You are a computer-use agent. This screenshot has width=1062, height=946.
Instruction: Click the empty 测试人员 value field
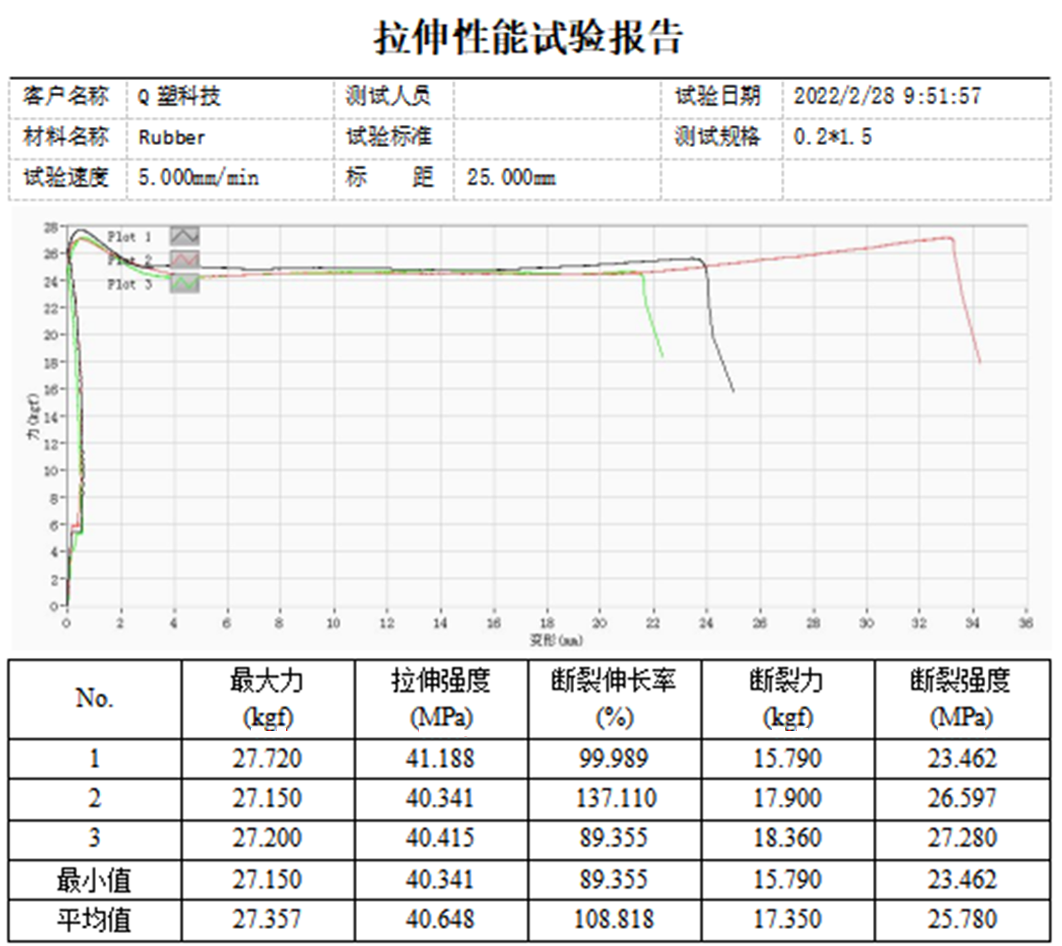558,97
